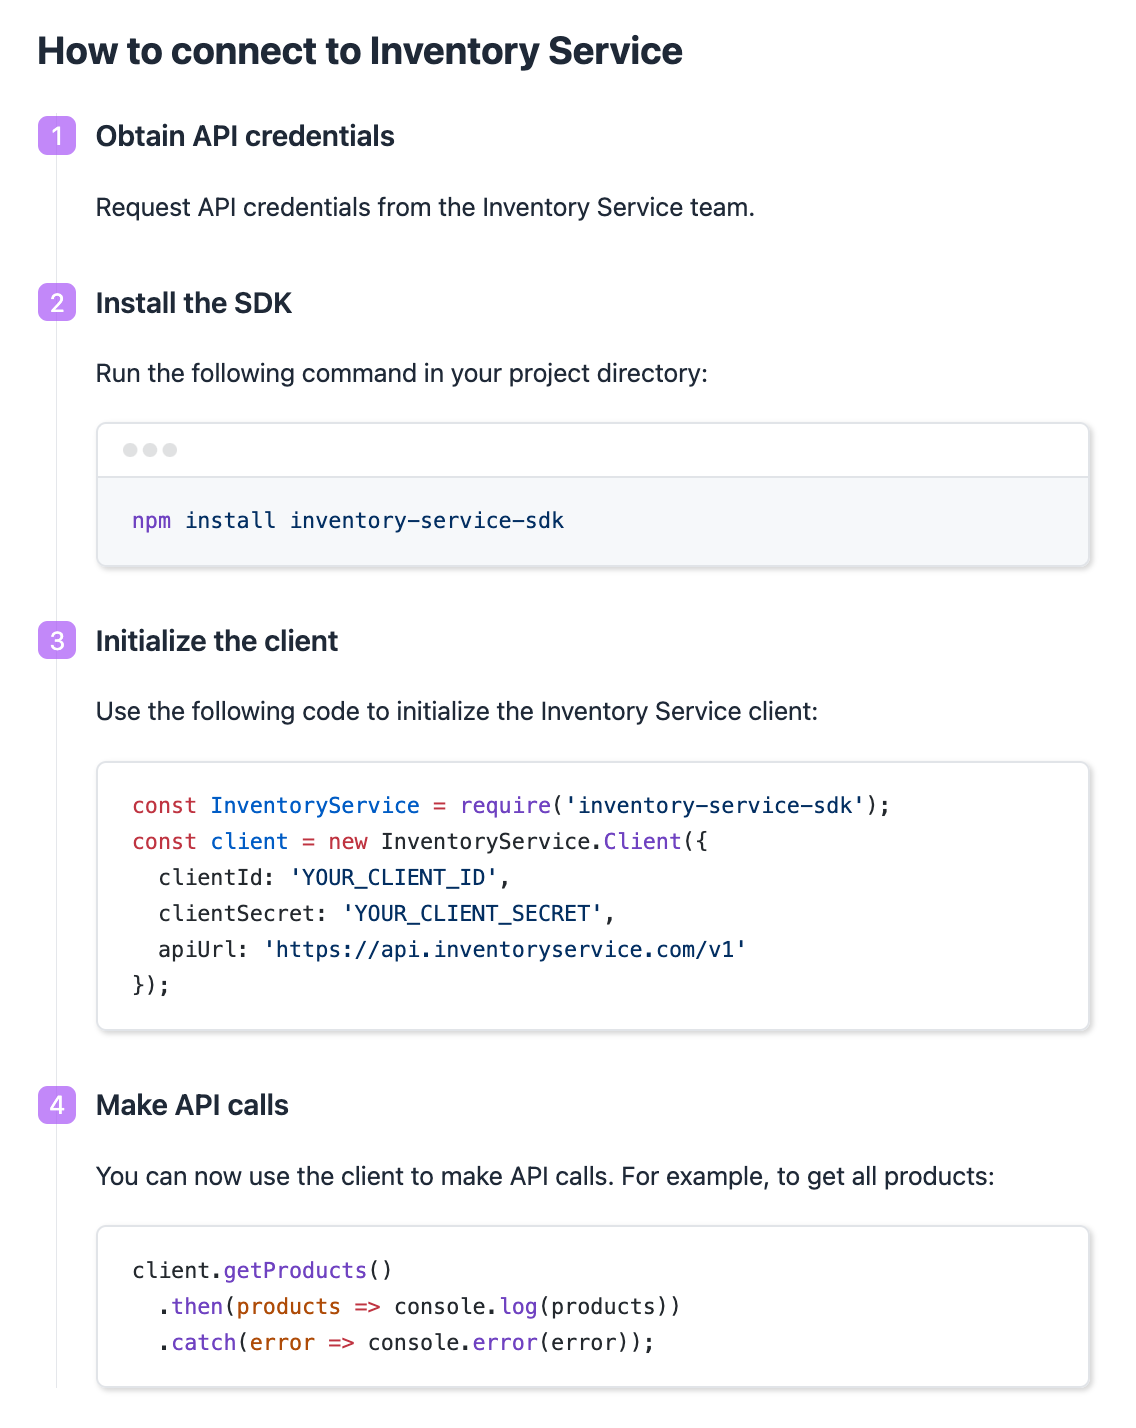The height and width of the screenshot is (1428, 1136).
Task: Click the step 4 number badge
Action: (57, 1105)
